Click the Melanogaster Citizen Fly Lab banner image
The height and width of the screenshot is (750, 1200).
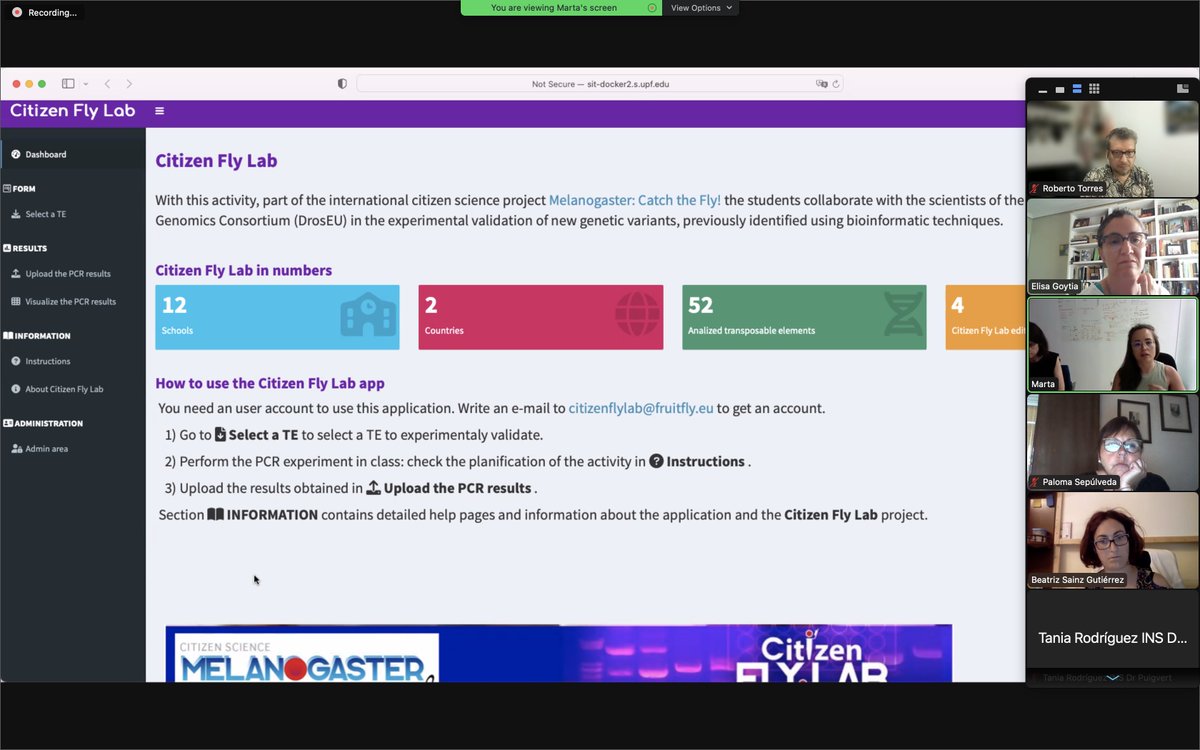[x=558, y=653]
